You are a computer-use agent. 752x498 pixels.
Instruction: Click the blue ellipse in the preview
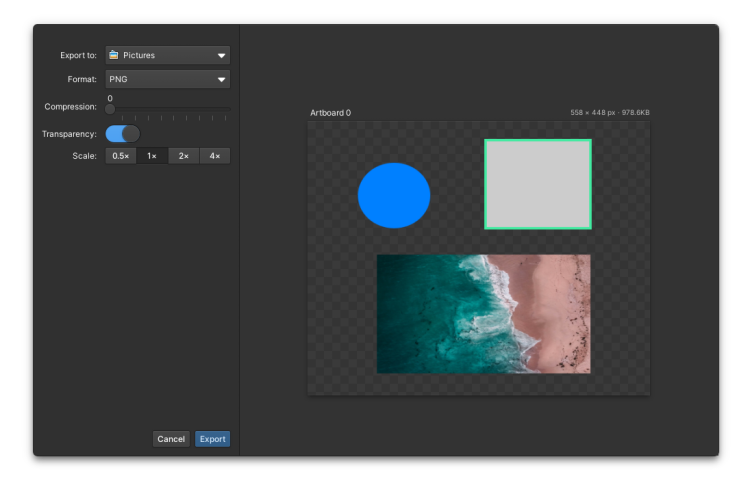point(394,195)
